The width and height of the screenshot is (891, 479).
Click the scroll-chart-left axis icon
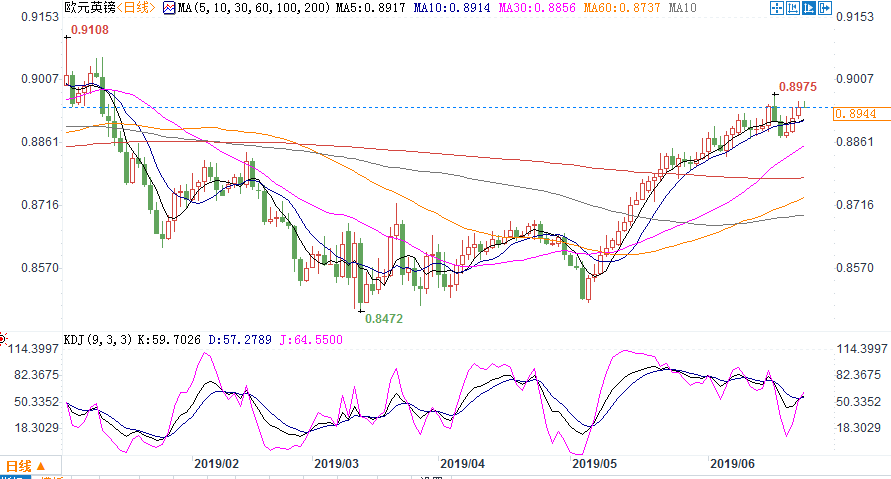click(x=793, y=8)
